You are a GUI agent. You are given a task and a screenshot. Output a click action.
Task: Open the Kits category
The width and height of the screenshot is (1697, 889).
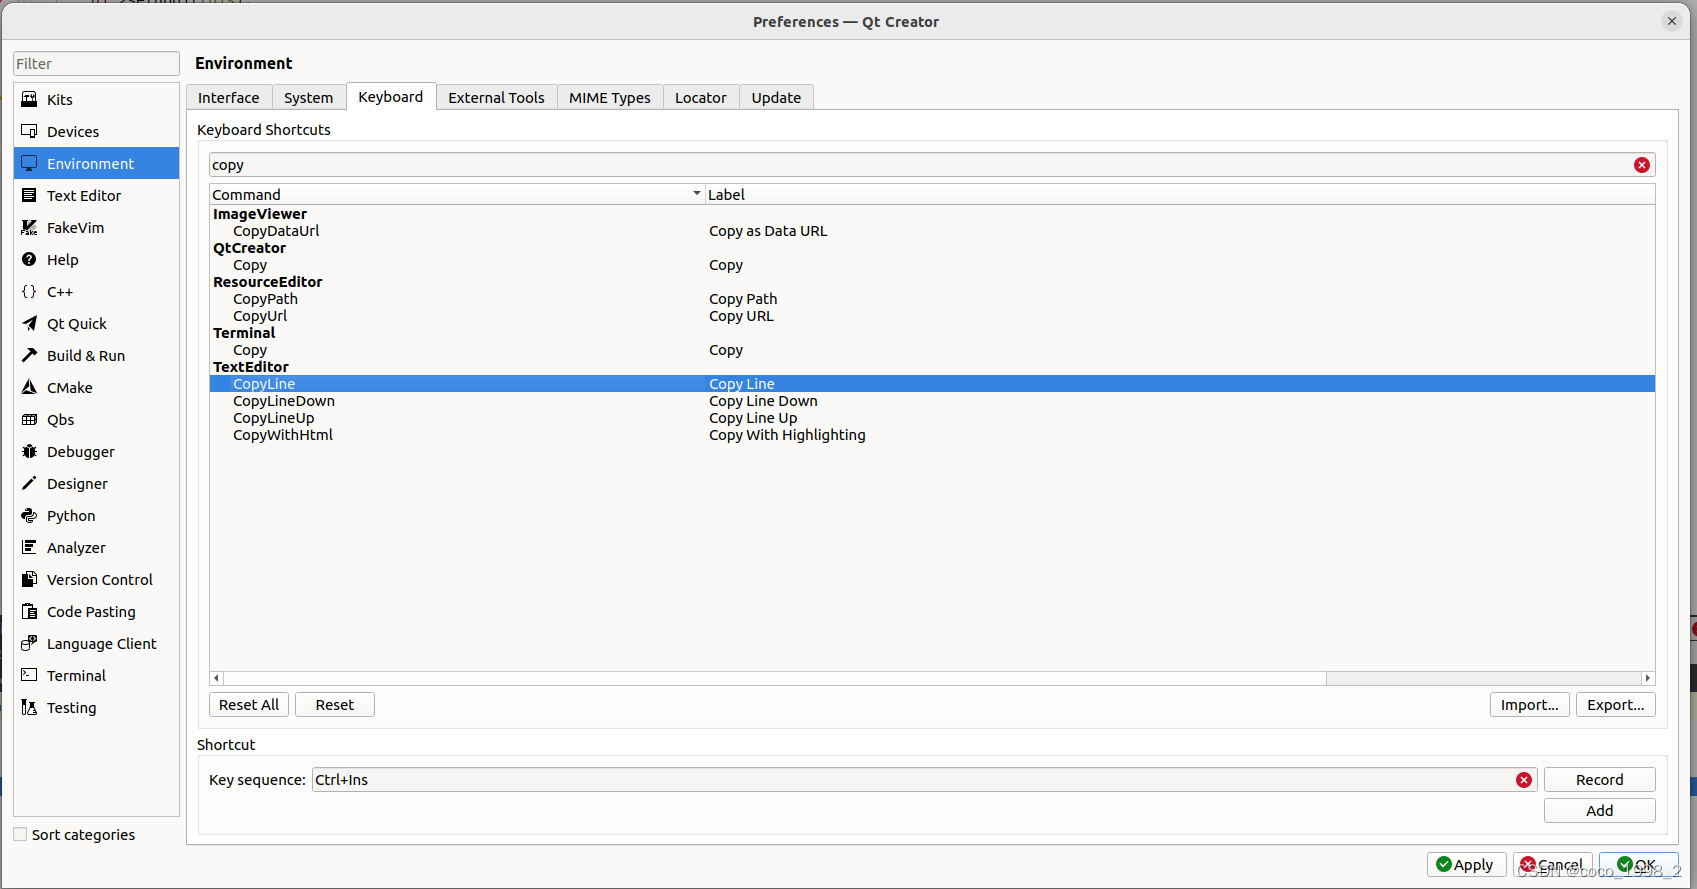click(x=96, y=100)
